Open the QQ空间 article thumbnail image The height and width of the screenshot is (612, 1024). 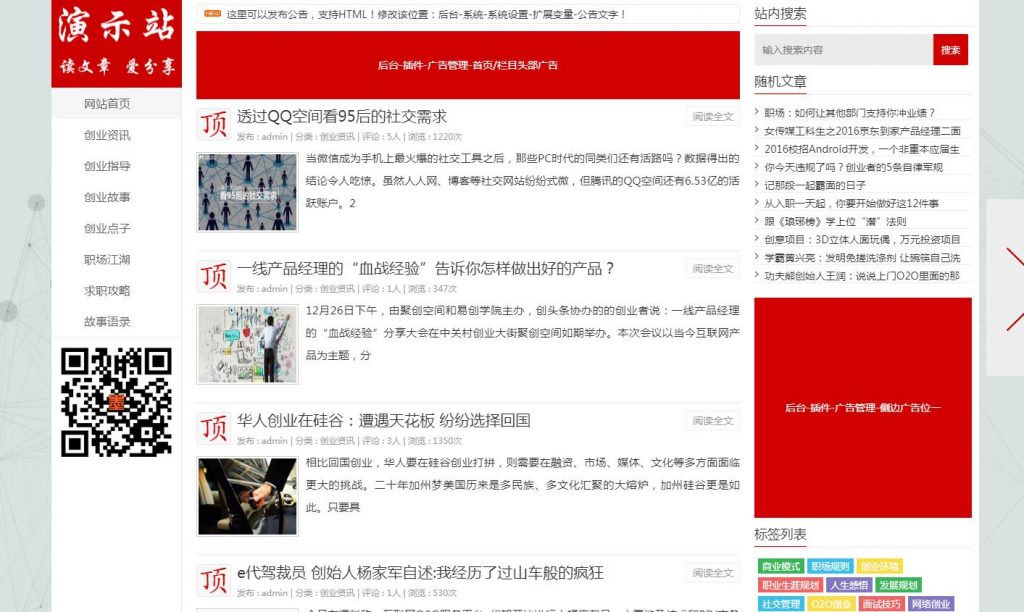248,192
